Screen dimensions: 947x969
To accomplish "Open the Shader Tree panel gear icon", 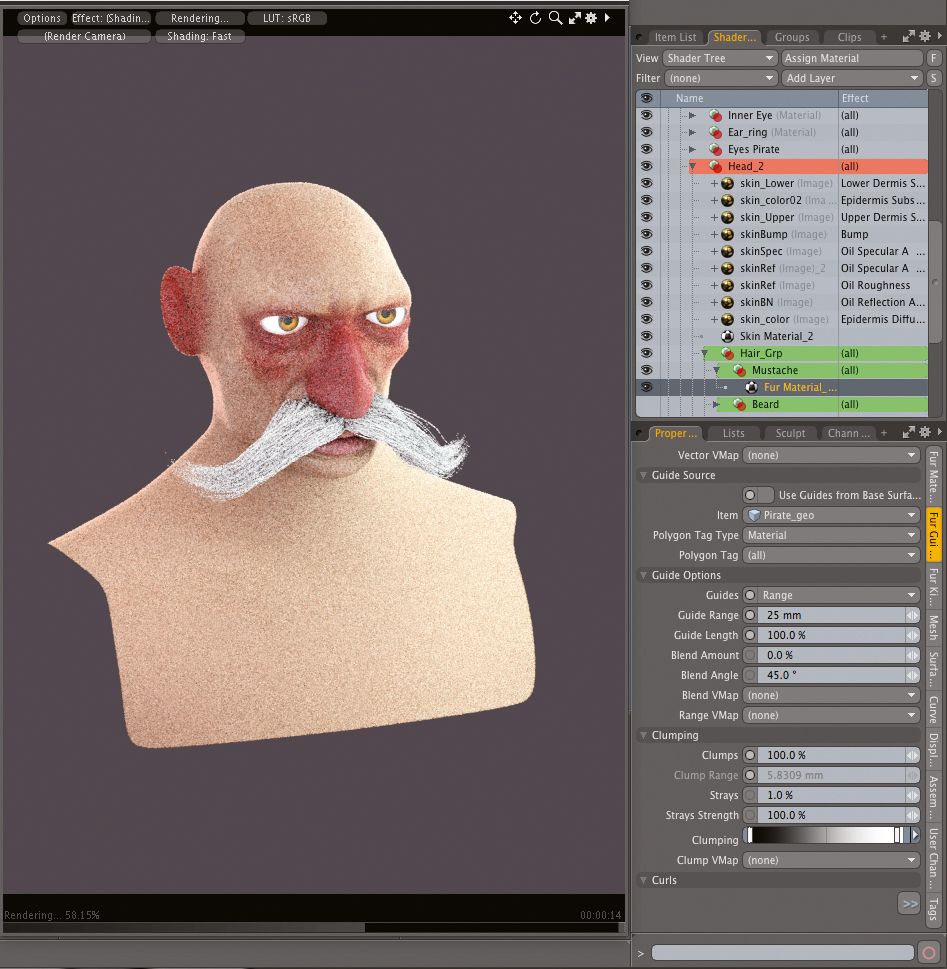I will tap(924, 36).
